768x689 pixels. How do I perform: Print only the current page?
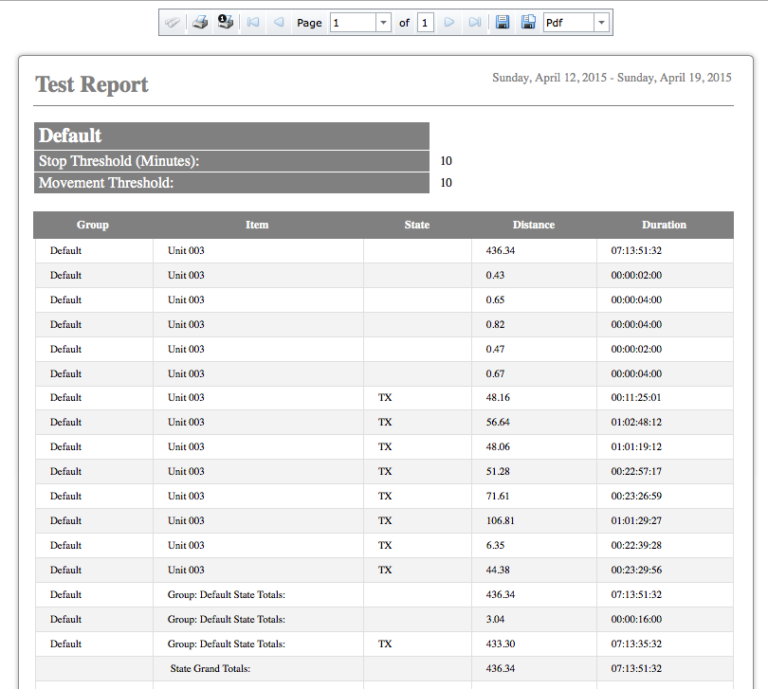(225, 23)
